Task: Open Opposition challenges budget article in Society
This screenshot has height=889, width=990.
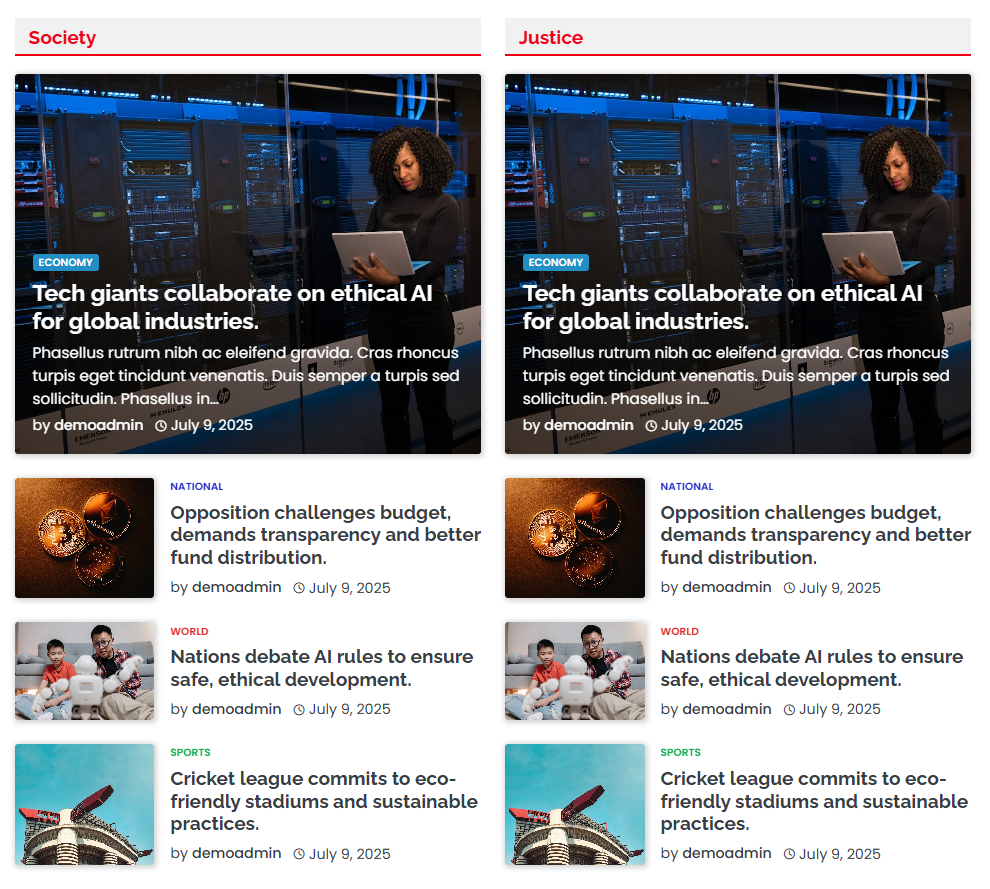Action: [325, 535]
